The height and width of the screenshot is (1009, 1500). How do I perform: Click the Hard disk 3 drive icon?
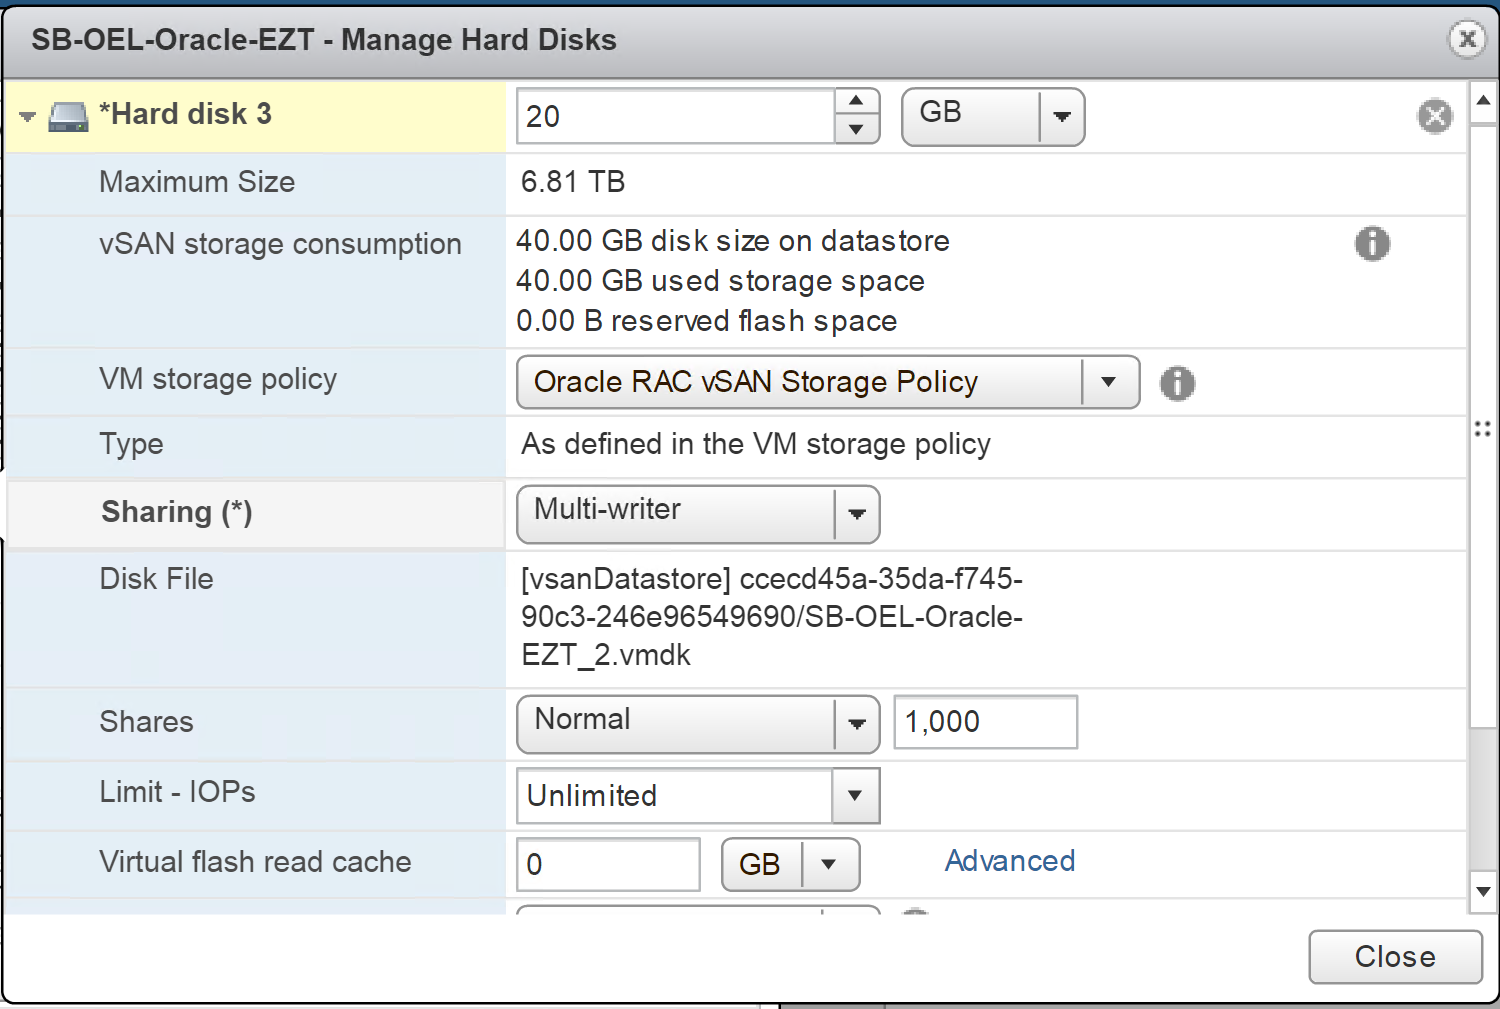(x=68, y=117)
